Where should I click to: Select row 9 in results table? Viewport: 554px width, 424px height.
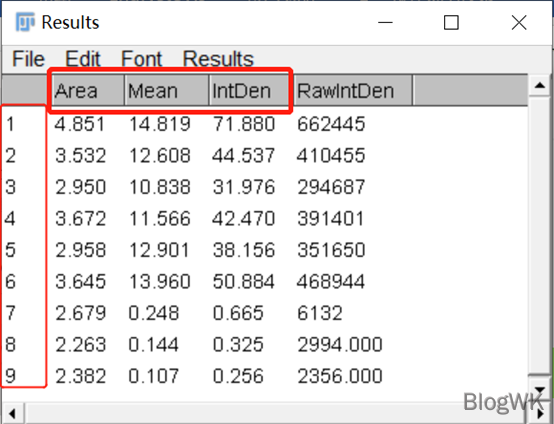click(x=265, y=376)
